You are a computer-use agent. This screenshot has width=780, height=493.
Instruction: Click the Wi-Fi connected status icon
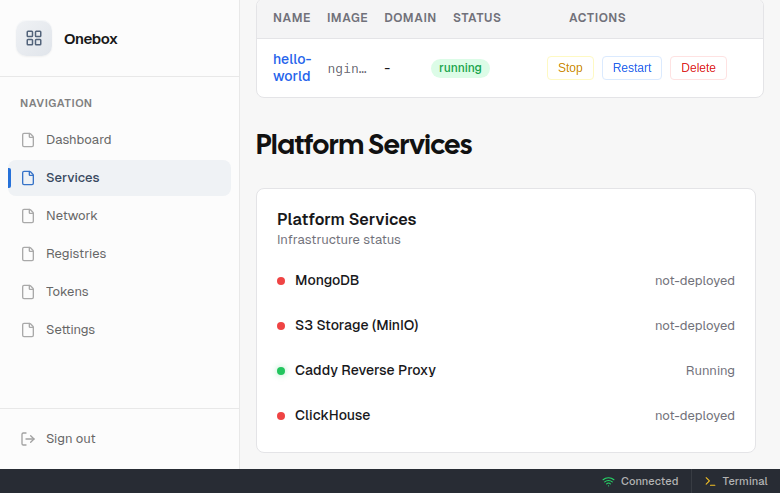point(608,481)
